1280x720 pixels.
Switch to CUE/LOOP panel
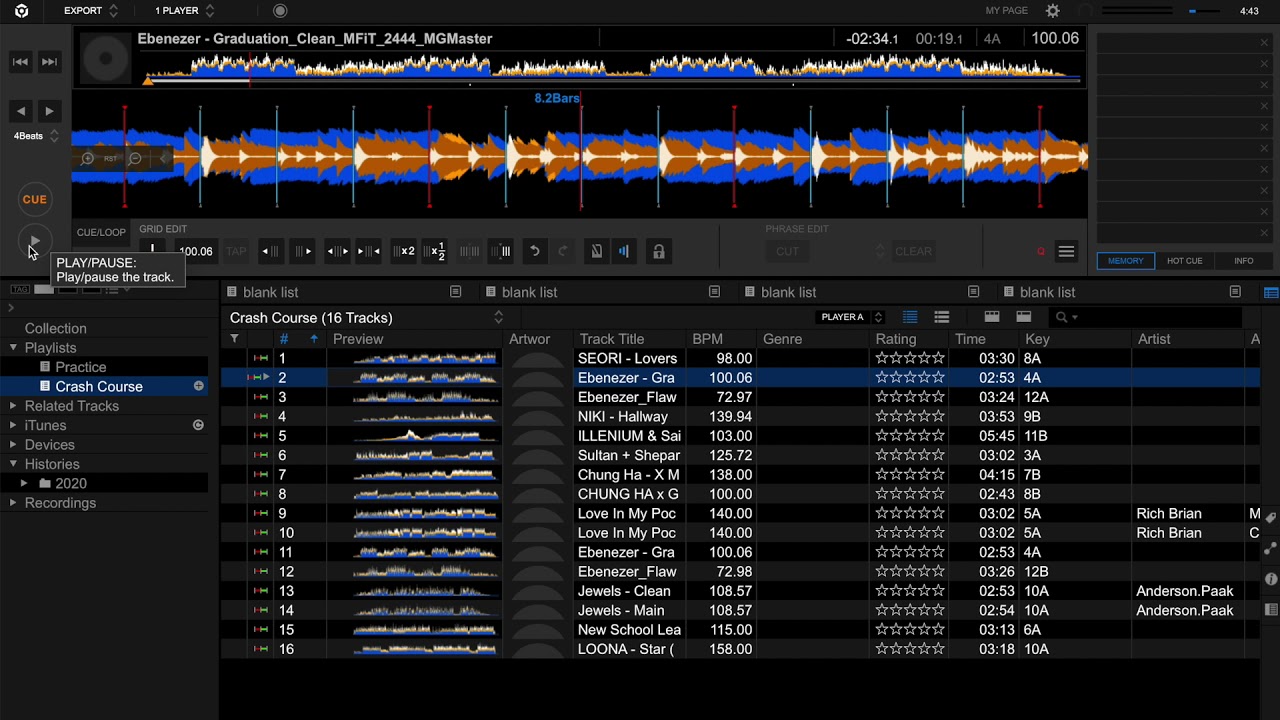101,232
